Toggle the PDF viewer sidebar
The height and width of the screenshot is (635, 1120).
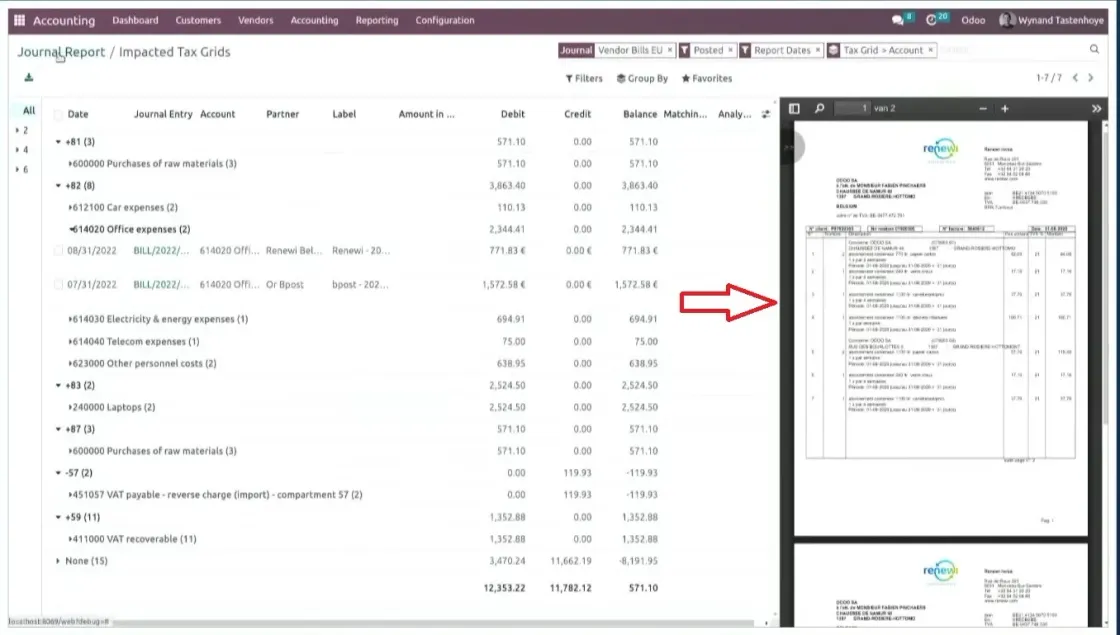[x=794, y=109]
